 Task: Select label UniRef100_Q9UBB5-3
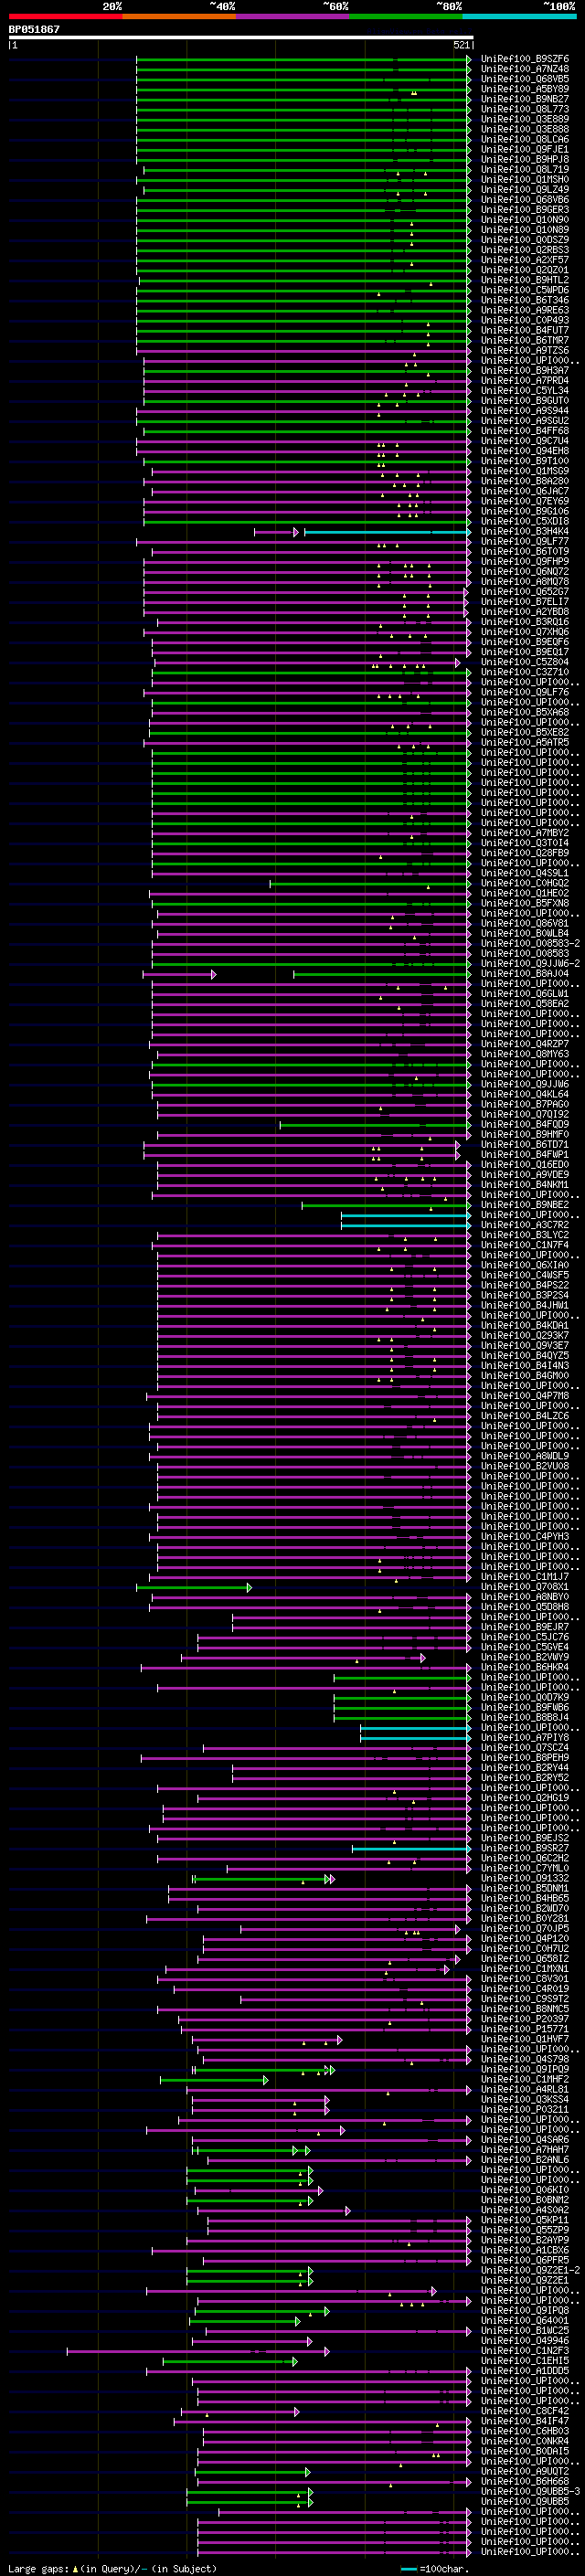(531, 2491)
